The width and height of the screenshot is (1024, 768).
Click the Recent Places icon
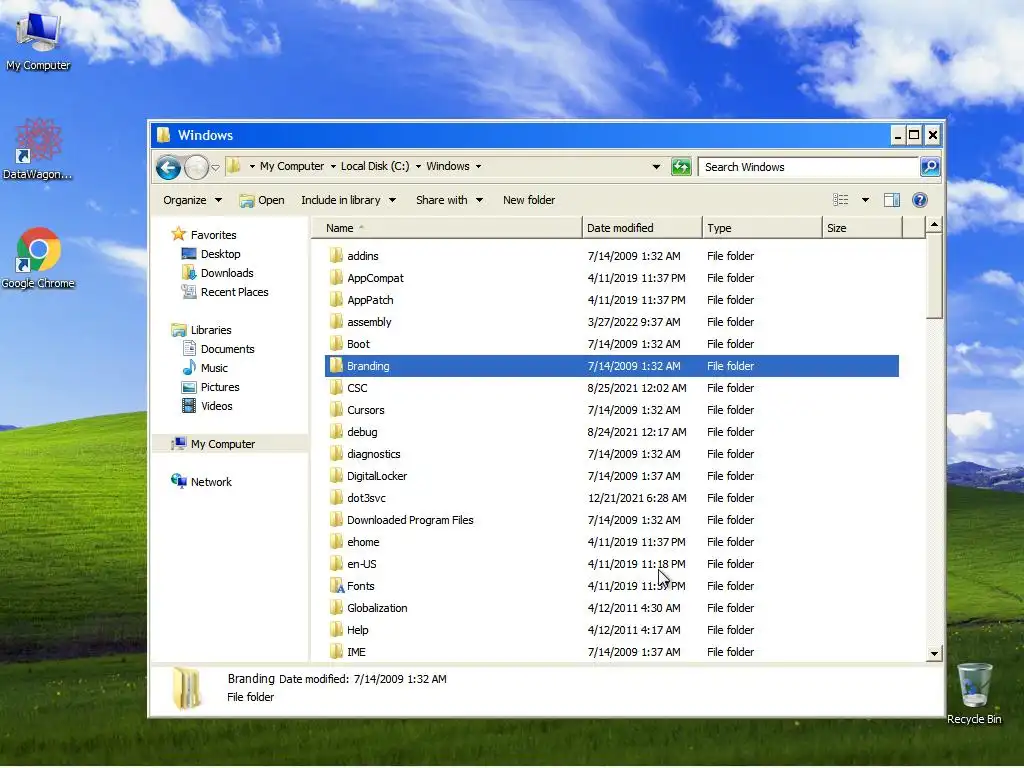(189, 291)
